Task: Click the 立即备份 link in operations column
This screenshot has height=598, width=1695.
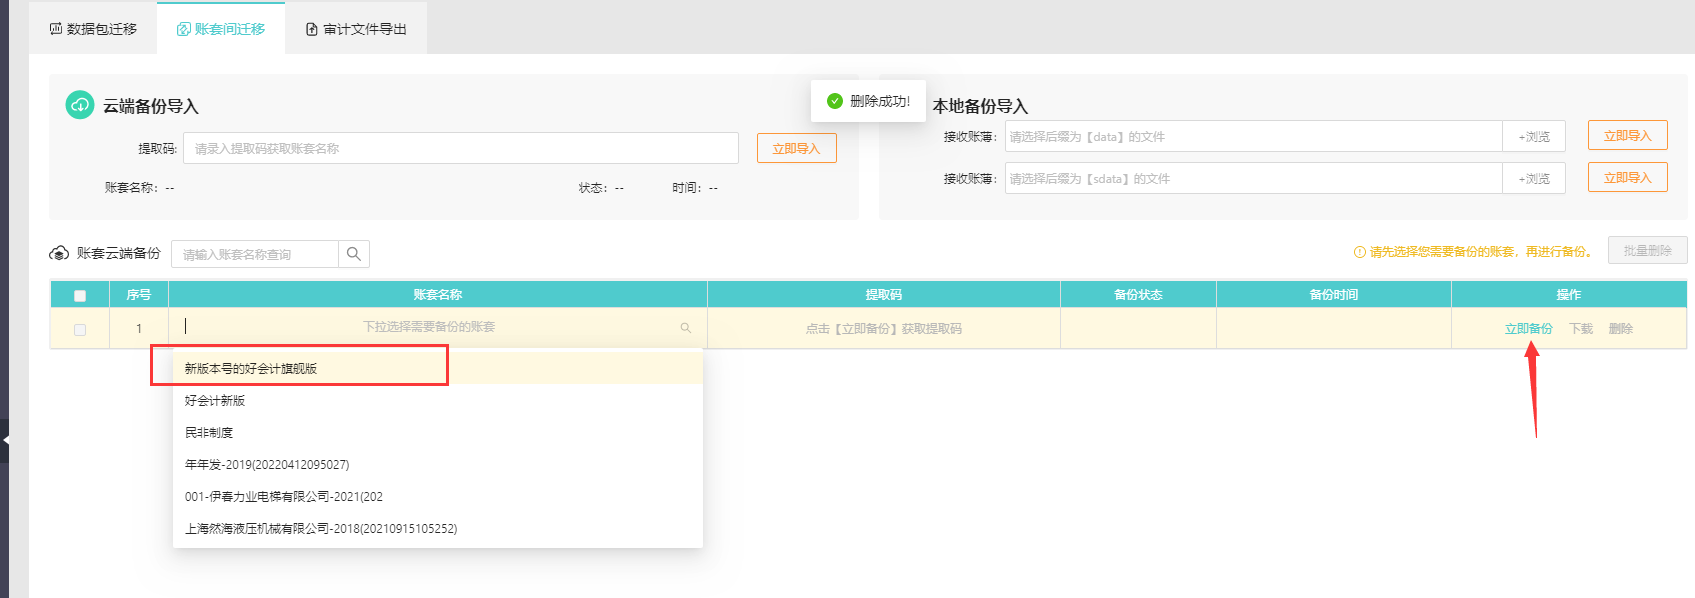Action: pos(1528,329)
